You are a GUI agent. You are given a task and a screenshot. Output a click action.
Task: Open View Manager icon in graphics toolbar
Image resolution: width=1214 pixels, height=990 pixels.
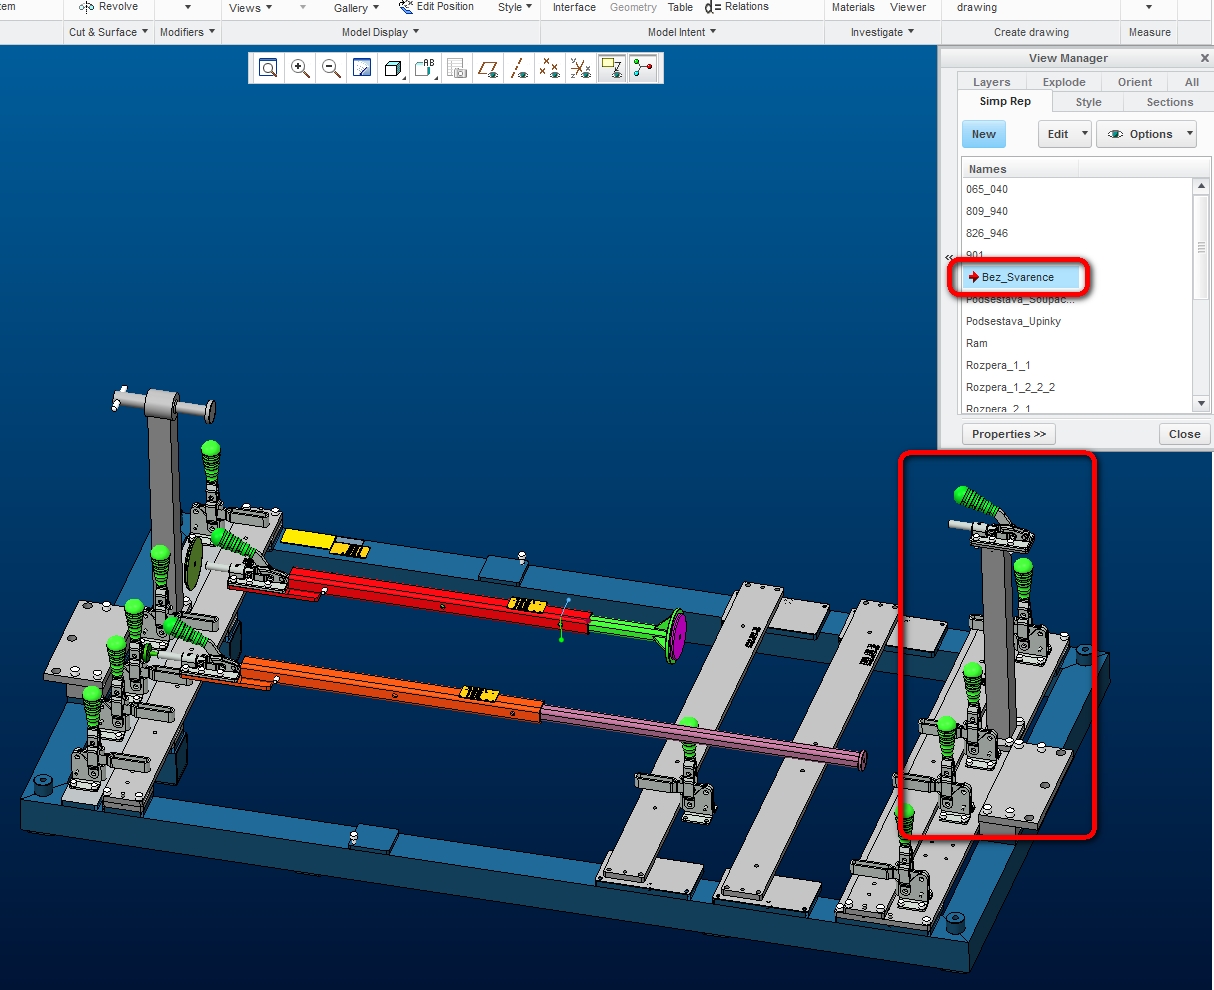coord(457,68)
